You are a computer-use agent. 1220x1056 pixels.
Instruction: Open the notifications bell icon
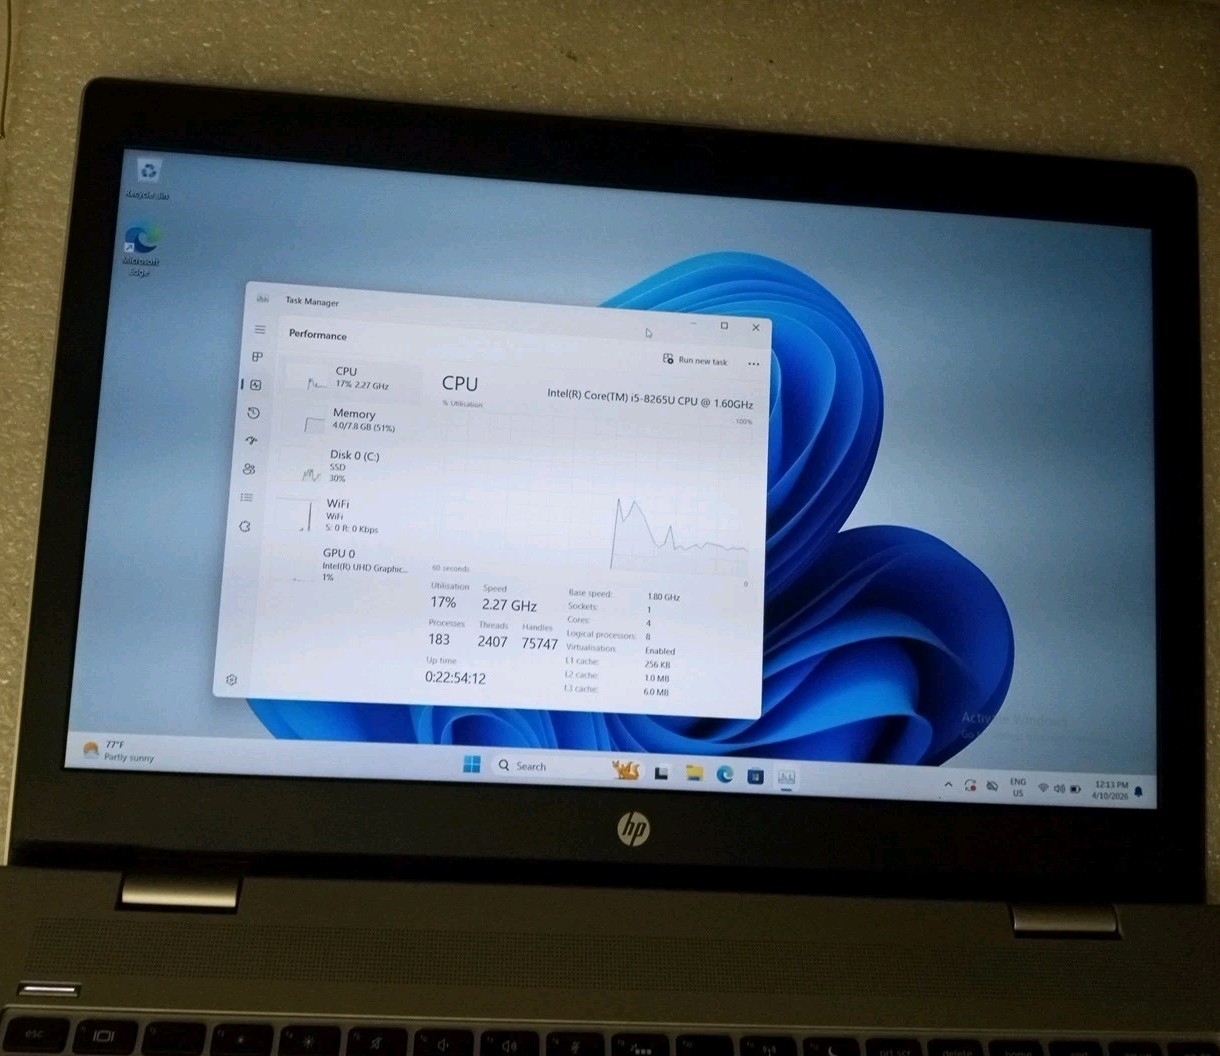(x=1138, y=792)
